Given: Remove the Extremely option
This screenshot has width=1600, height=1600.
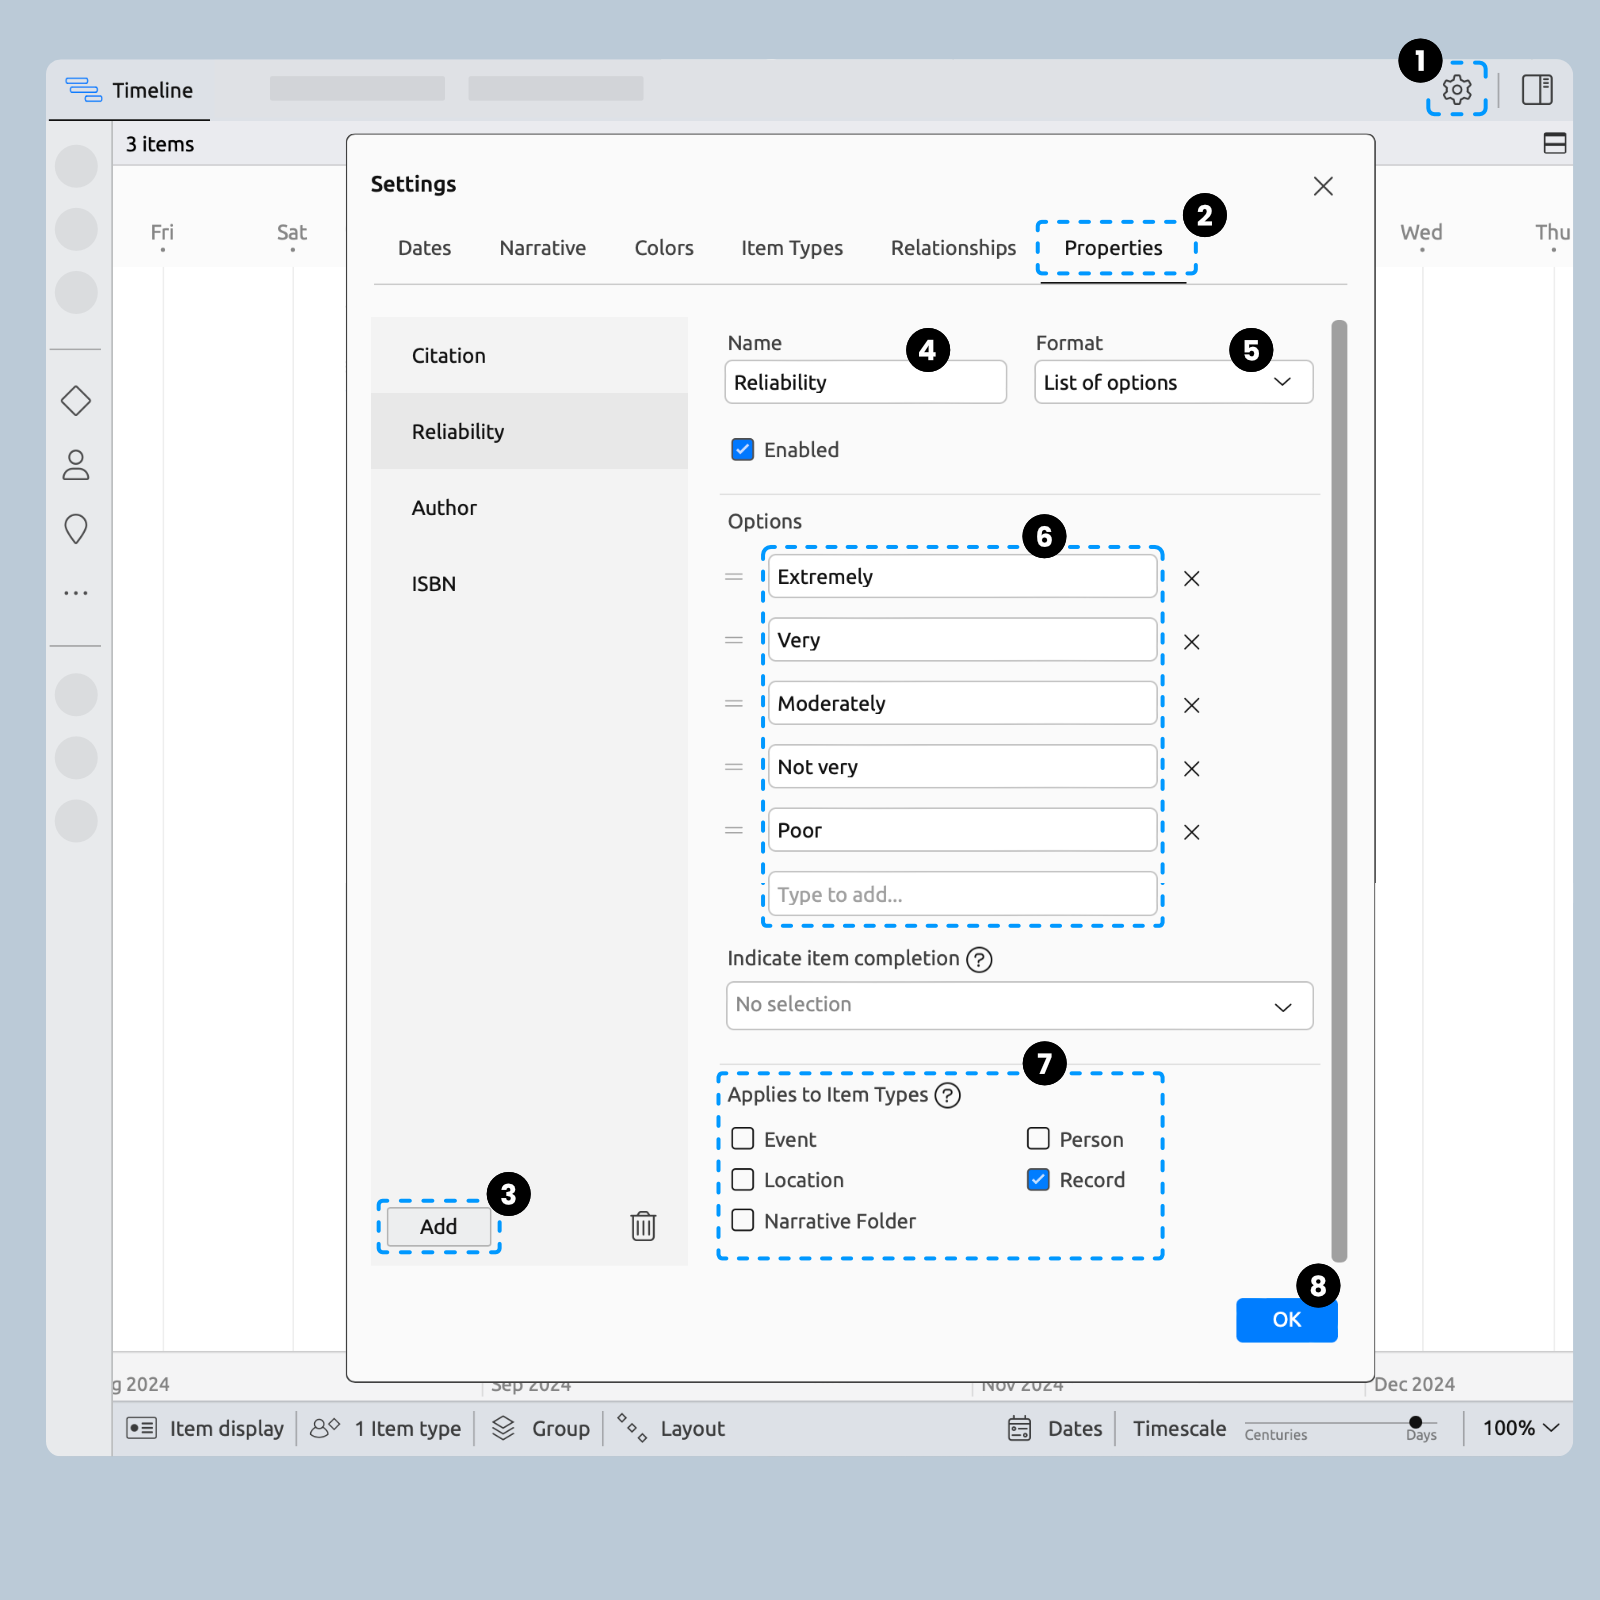Looking at the screenshot, I should [1191, 578].
